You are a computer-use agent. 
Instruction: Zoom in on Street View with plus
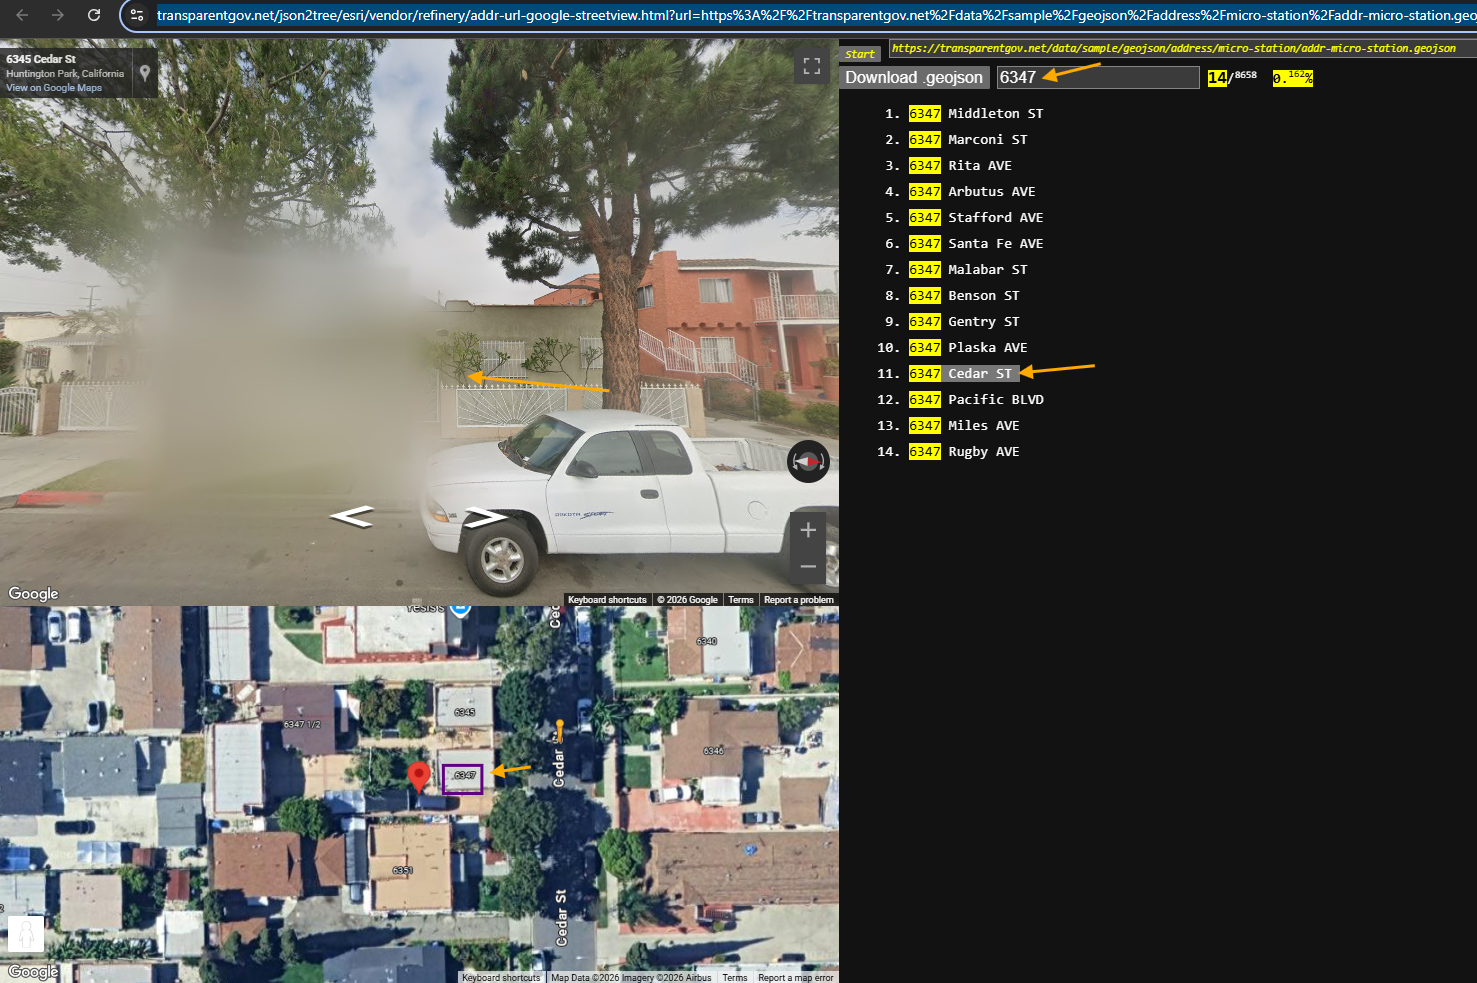tap(808, 530)
